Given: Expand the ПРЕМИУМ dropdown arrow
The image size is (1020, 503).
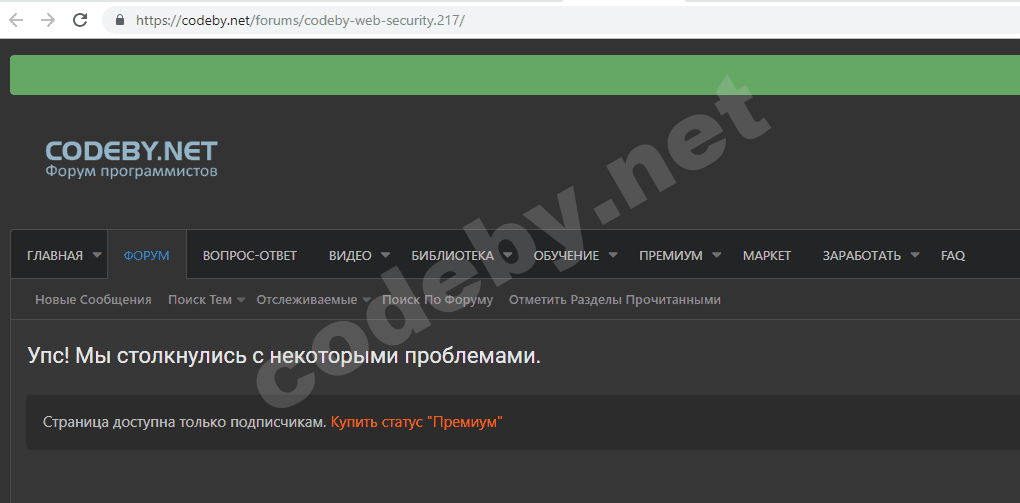Looking at the screenshot, I should click(x=716, y=255).
